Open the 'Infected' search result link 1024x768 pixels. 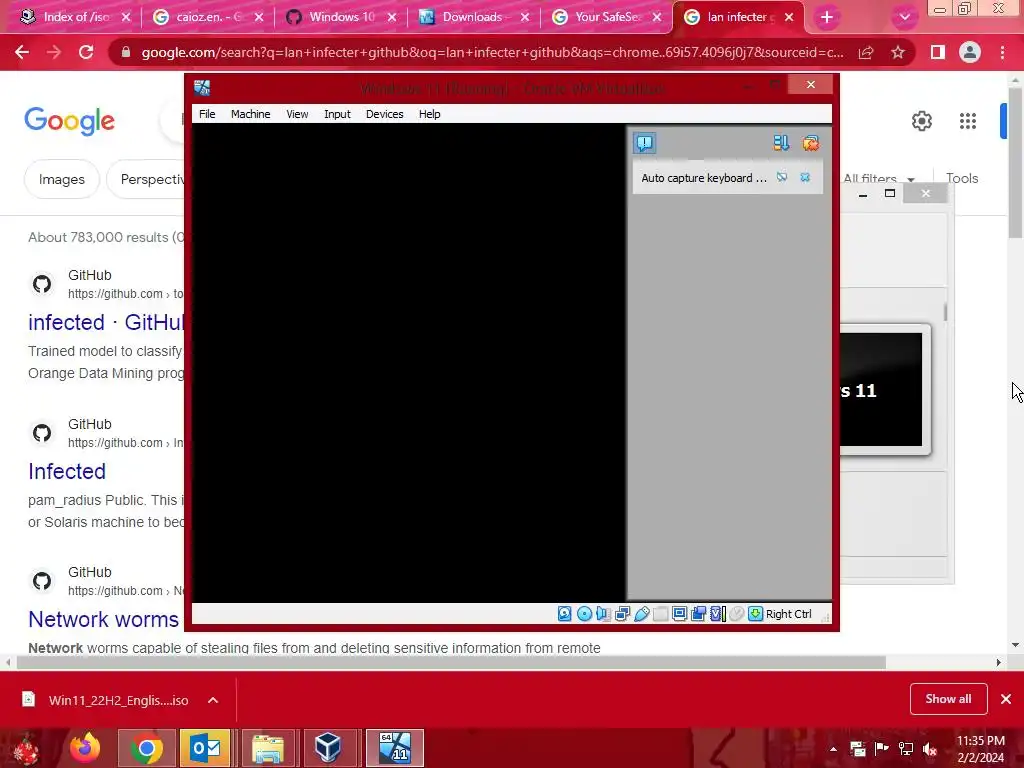pyautogui.click(x=67, y=471)
